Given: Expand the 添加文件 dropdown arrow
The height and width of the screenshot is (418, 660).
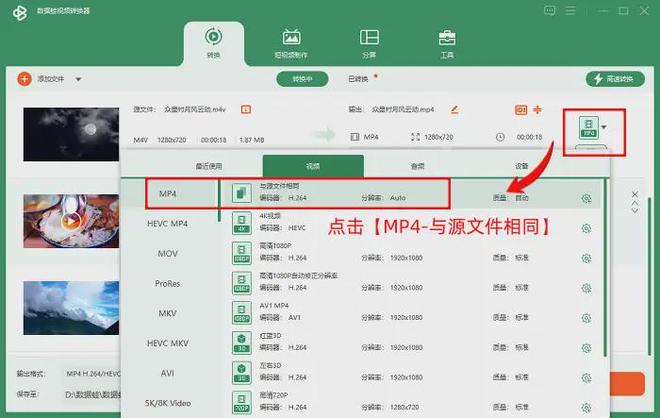Looking at the screenshot, I should pos(78,79).
